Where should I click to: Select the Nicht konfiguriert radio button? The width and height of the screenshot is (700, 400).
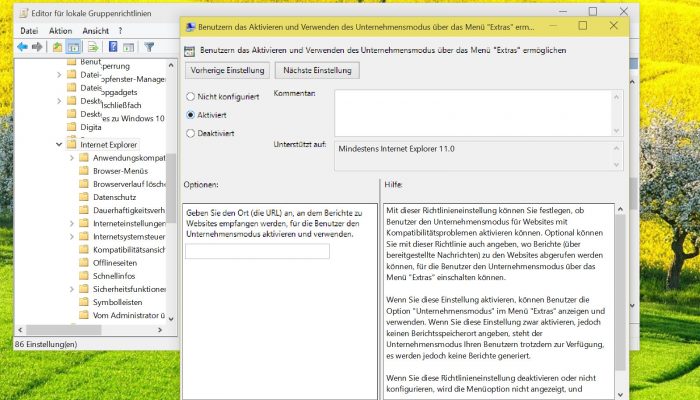[191, 96]
